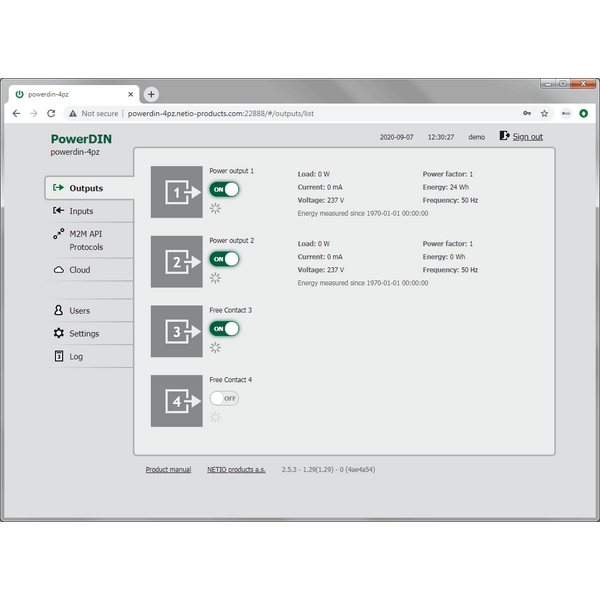Click the browser address bar

click(300, 114)
